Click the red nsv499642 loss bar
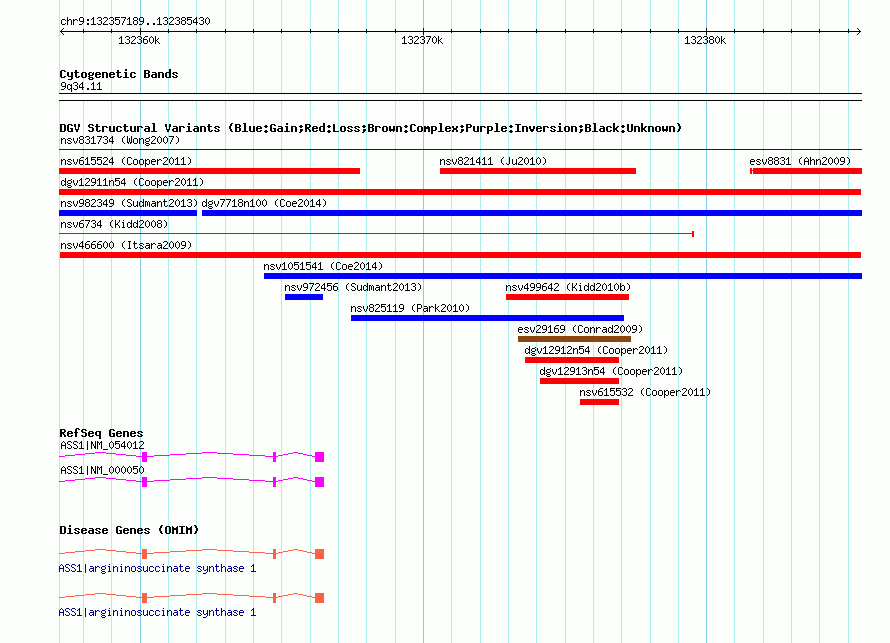 click(x=567, y=297)
